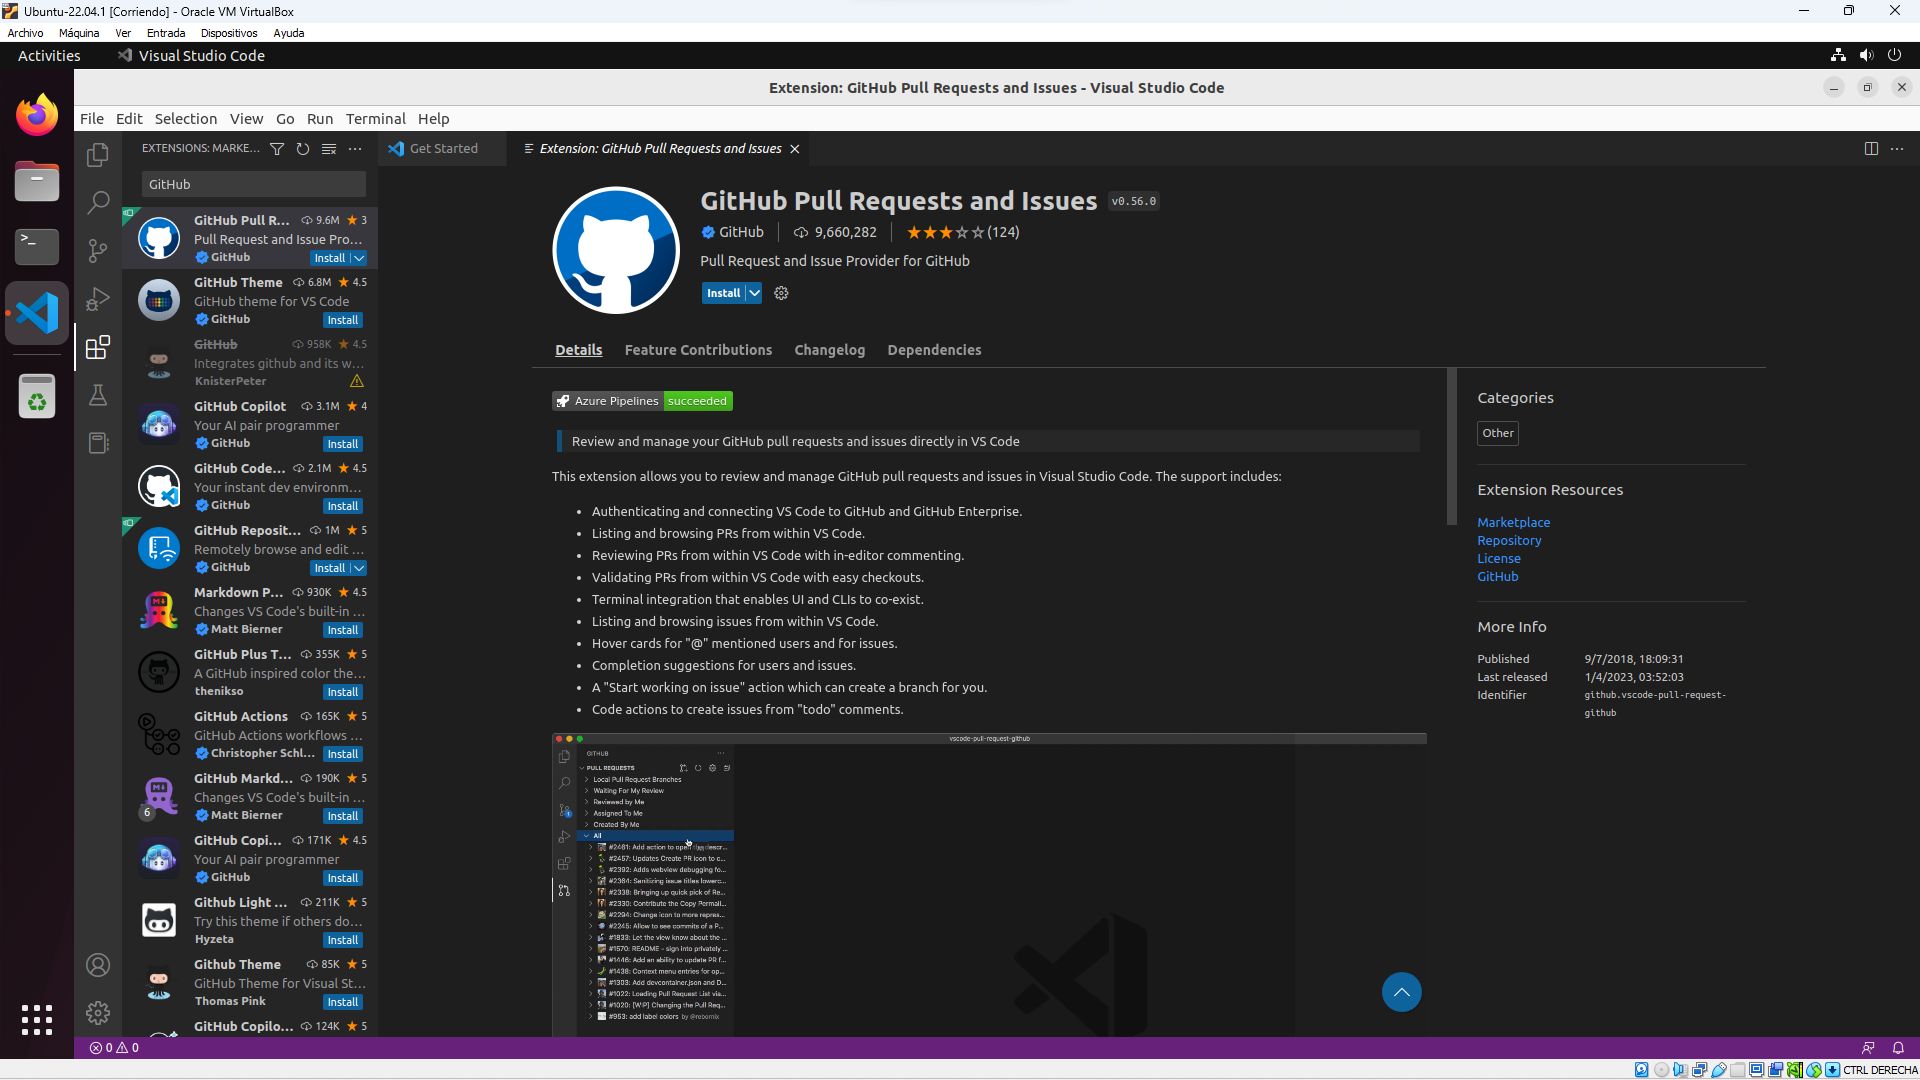
Task: Open Install dropdown for GitHub Pull Requests list item
Action: [x=358, y=258]
